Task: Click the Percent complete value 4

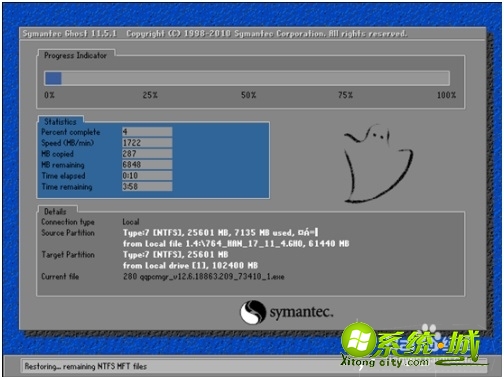Action: point(147,132)
